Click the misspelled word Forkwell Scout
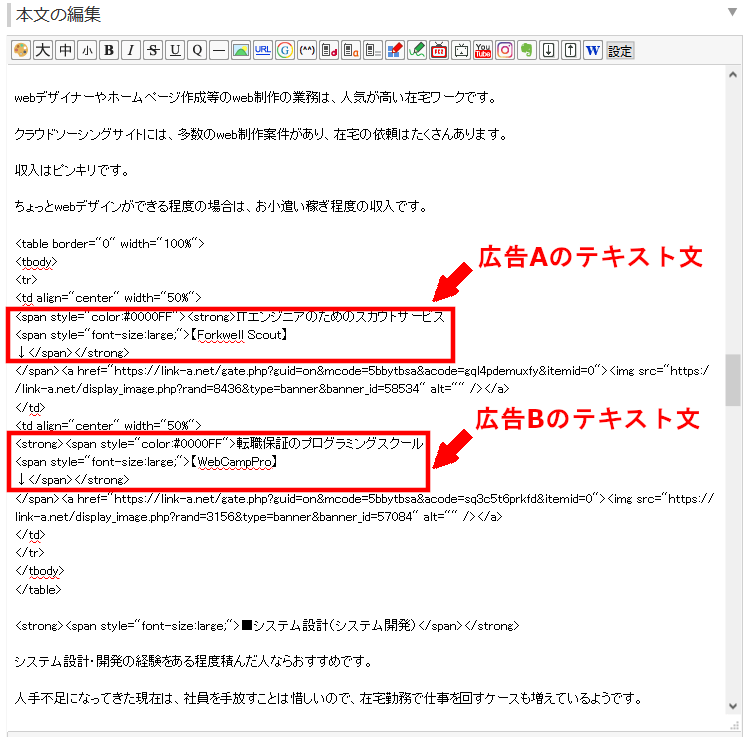 239,335
